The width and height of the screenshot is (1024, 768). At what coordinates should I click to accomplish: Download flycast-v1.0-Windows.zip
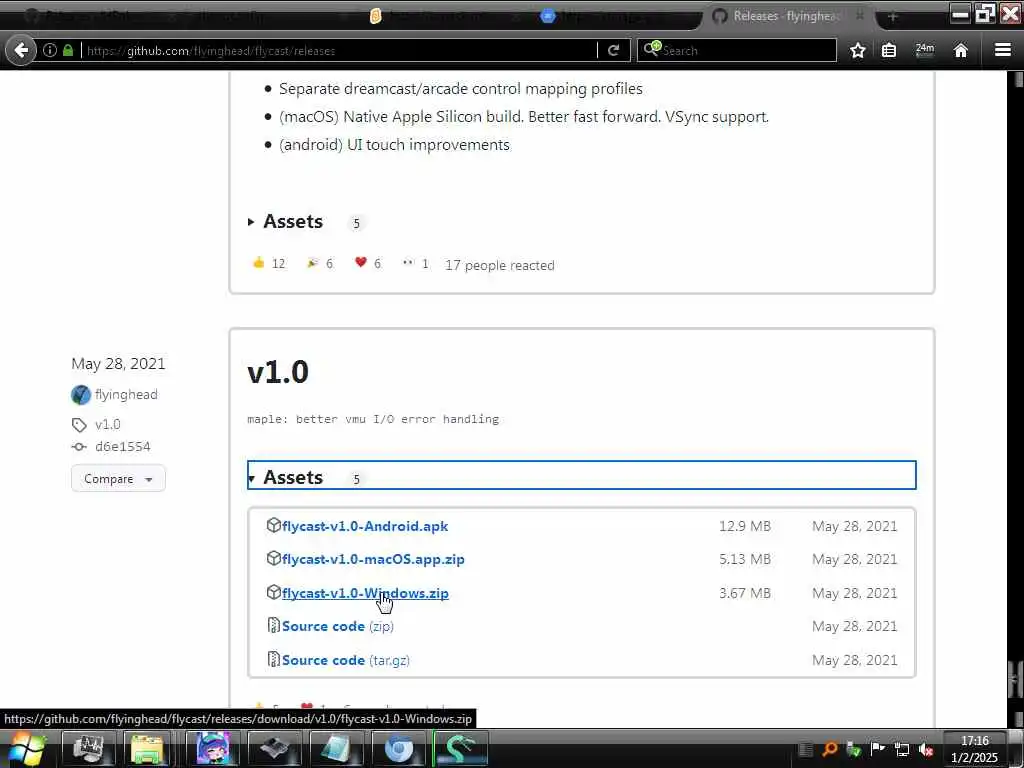click(365, 593)
